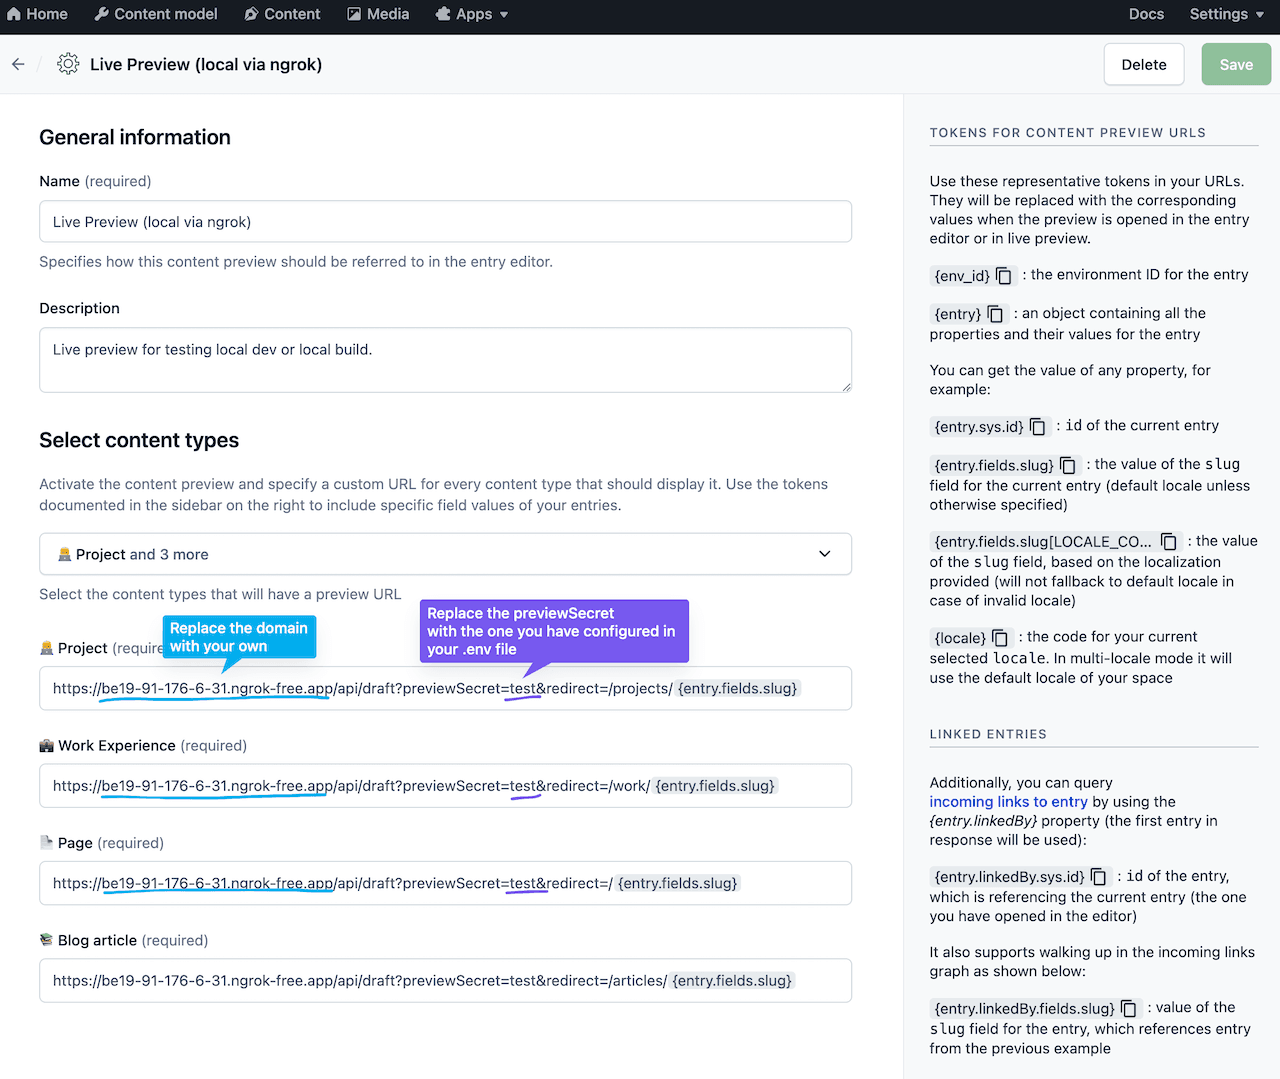Open the Media section

coord(378,14)
